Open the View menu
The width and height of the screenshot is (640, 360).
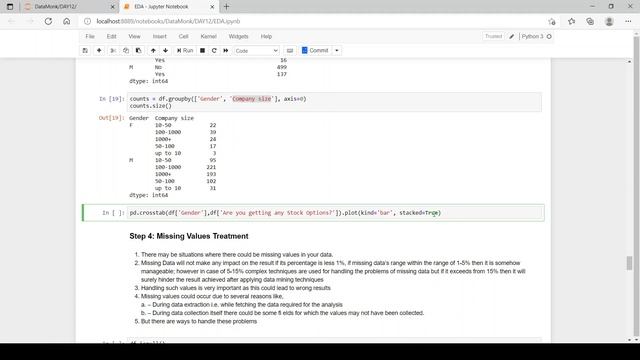[x=134, y=36]
